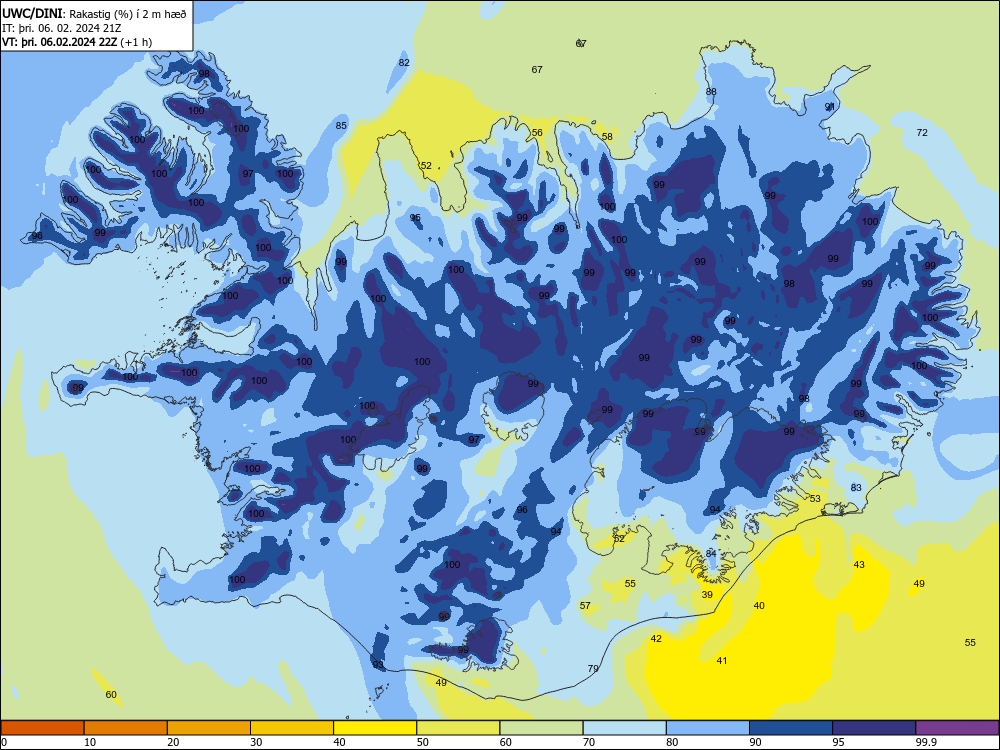Click the 95–99.9 navy legend swatch

point(874,728)
